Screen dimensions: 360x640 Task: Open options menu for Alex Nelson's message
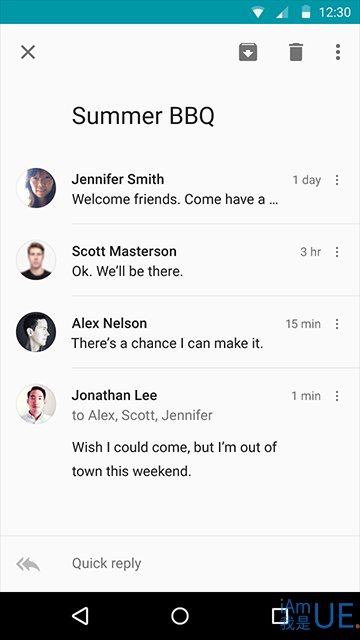(x=337, y=324)
